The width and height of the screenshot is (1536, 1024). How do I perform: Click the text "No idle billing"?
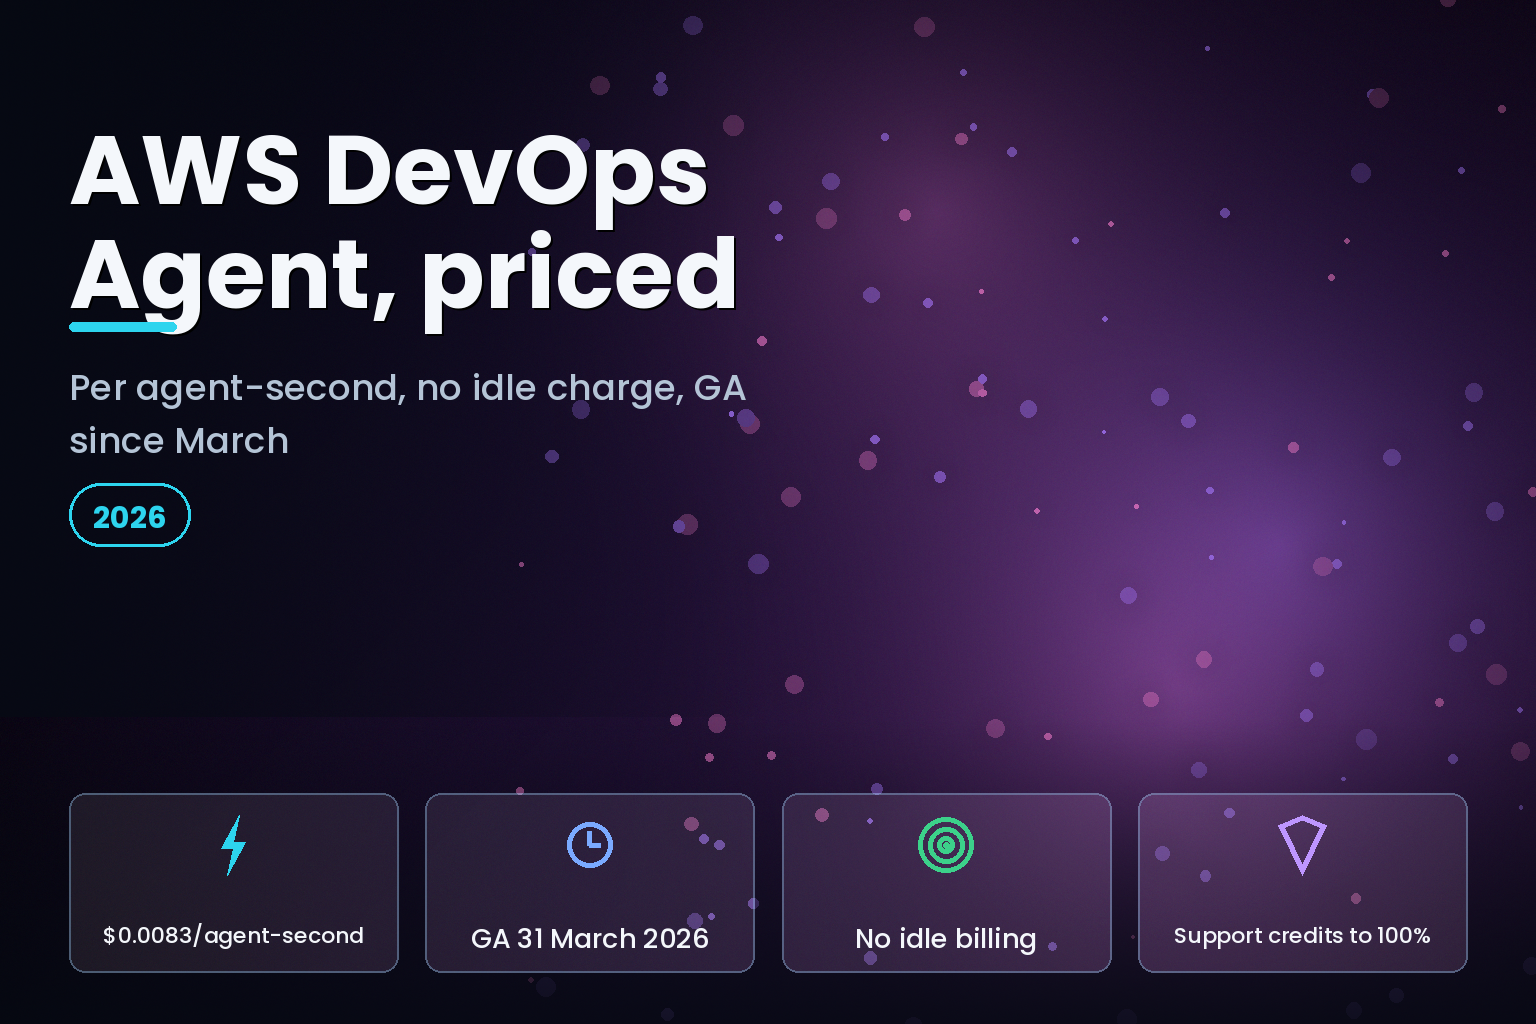(946, 939)
